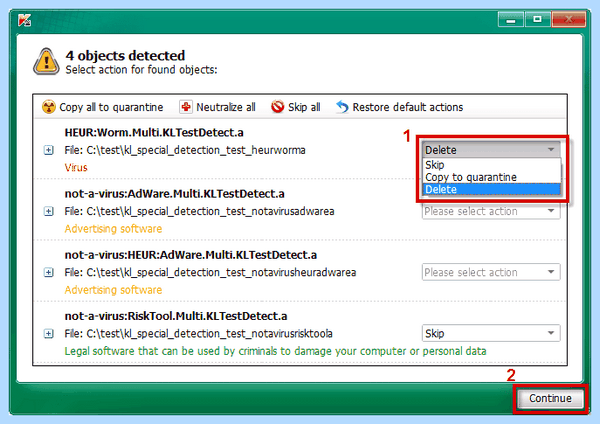Click Restore default actions label

pyautogui.click(x=408, y=107)
